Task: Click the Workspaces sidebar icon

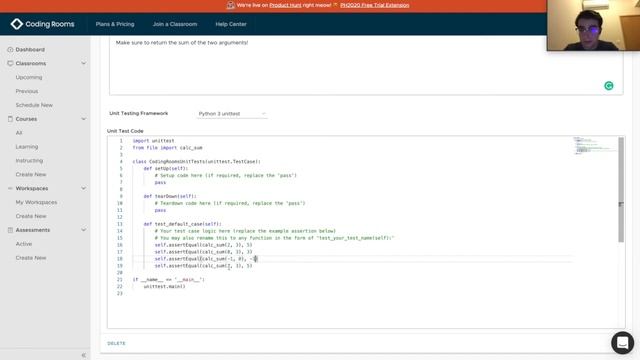Action: click(10, 188)
